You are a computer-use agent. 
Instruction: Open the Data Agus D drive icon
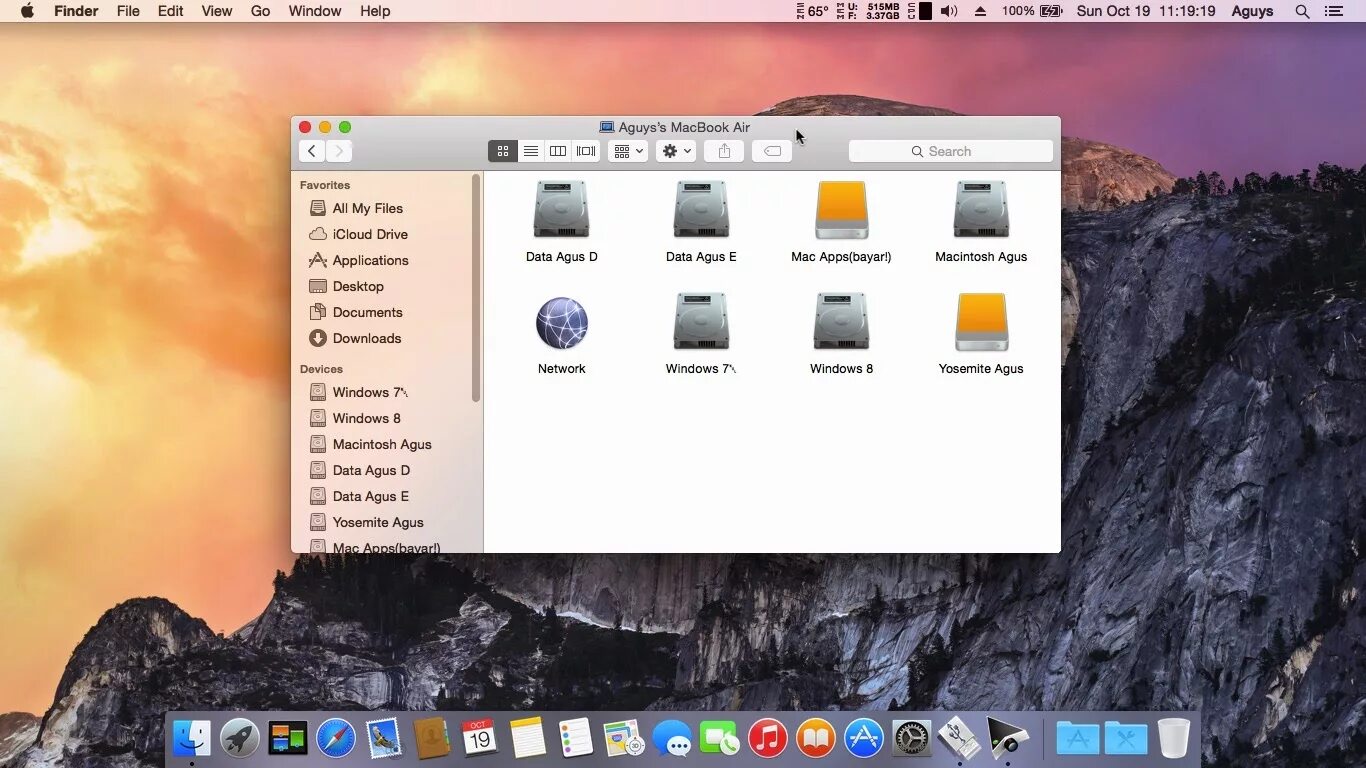[561, 210]
